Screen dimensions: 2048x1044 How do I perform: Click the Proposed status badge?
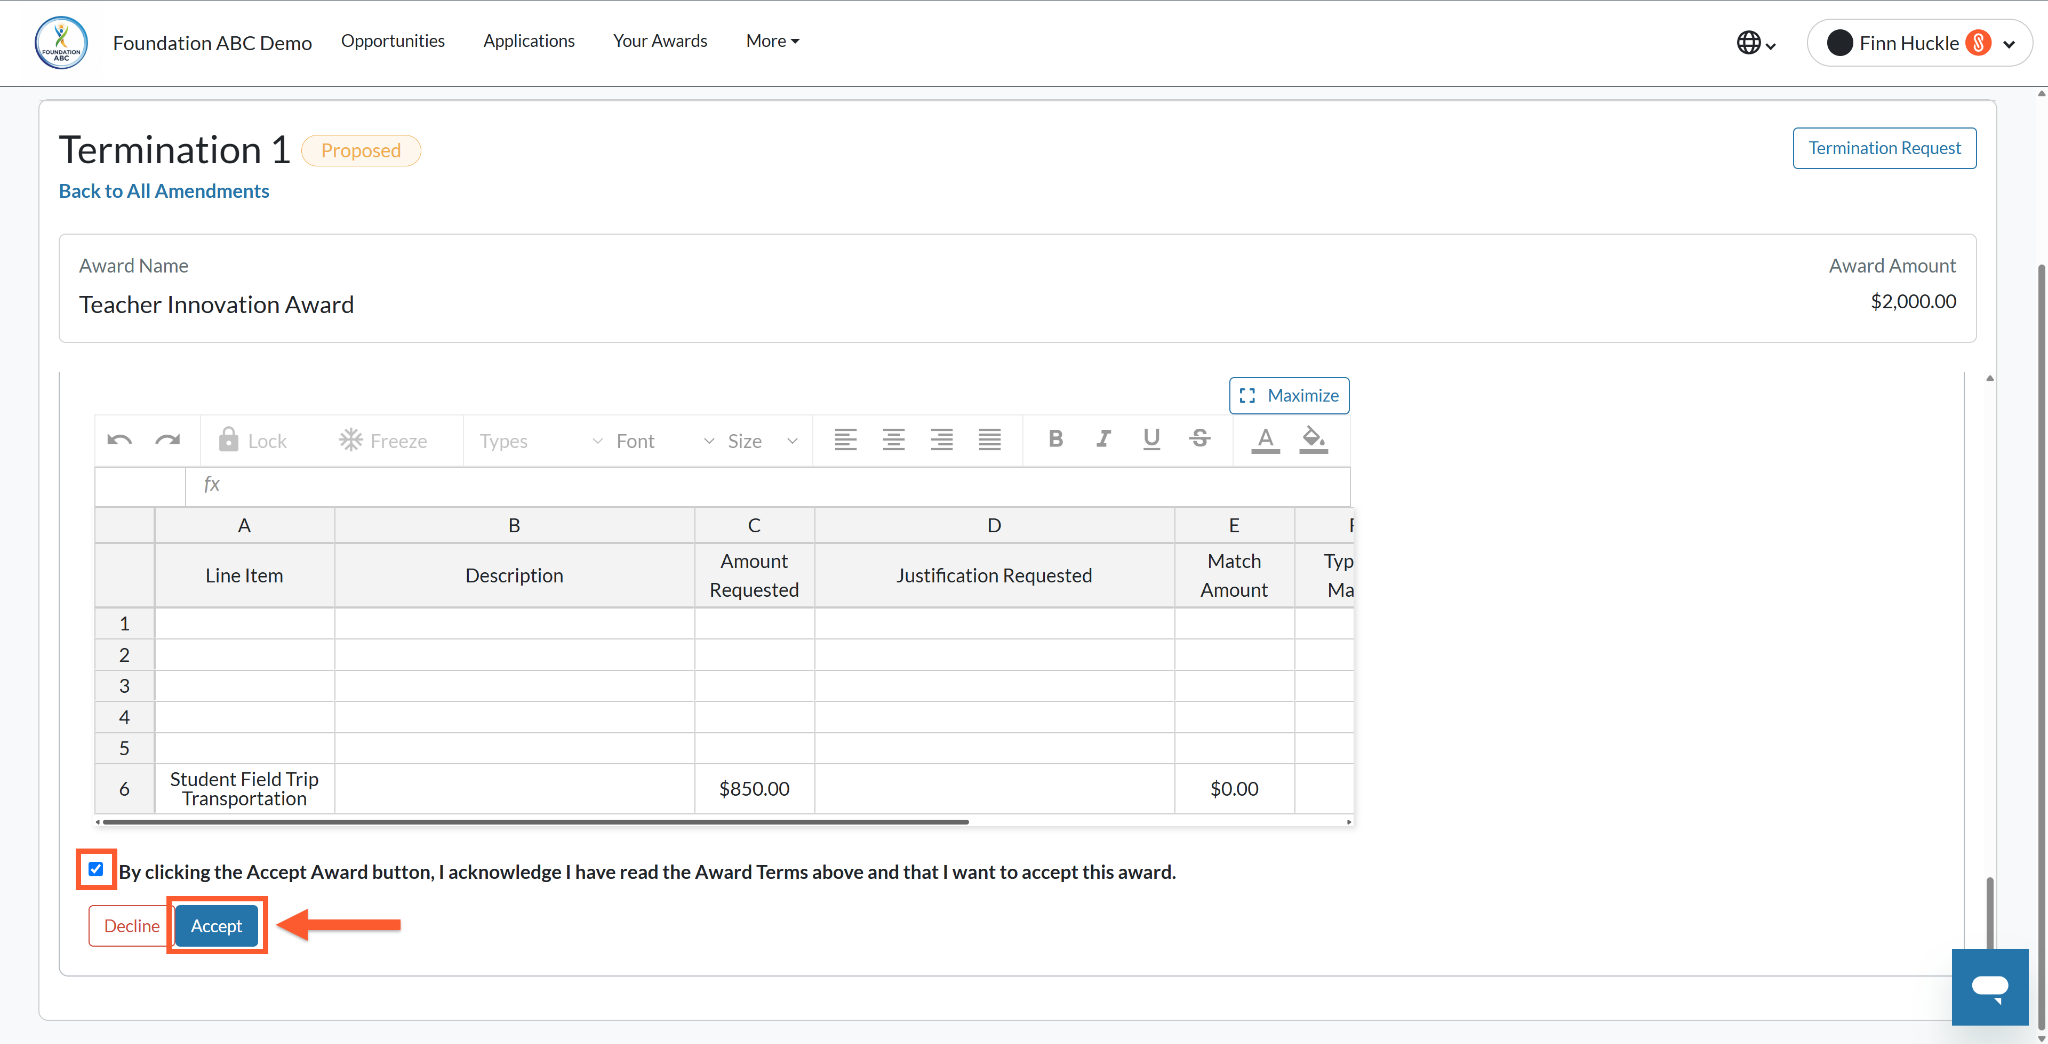pos(361,150)
